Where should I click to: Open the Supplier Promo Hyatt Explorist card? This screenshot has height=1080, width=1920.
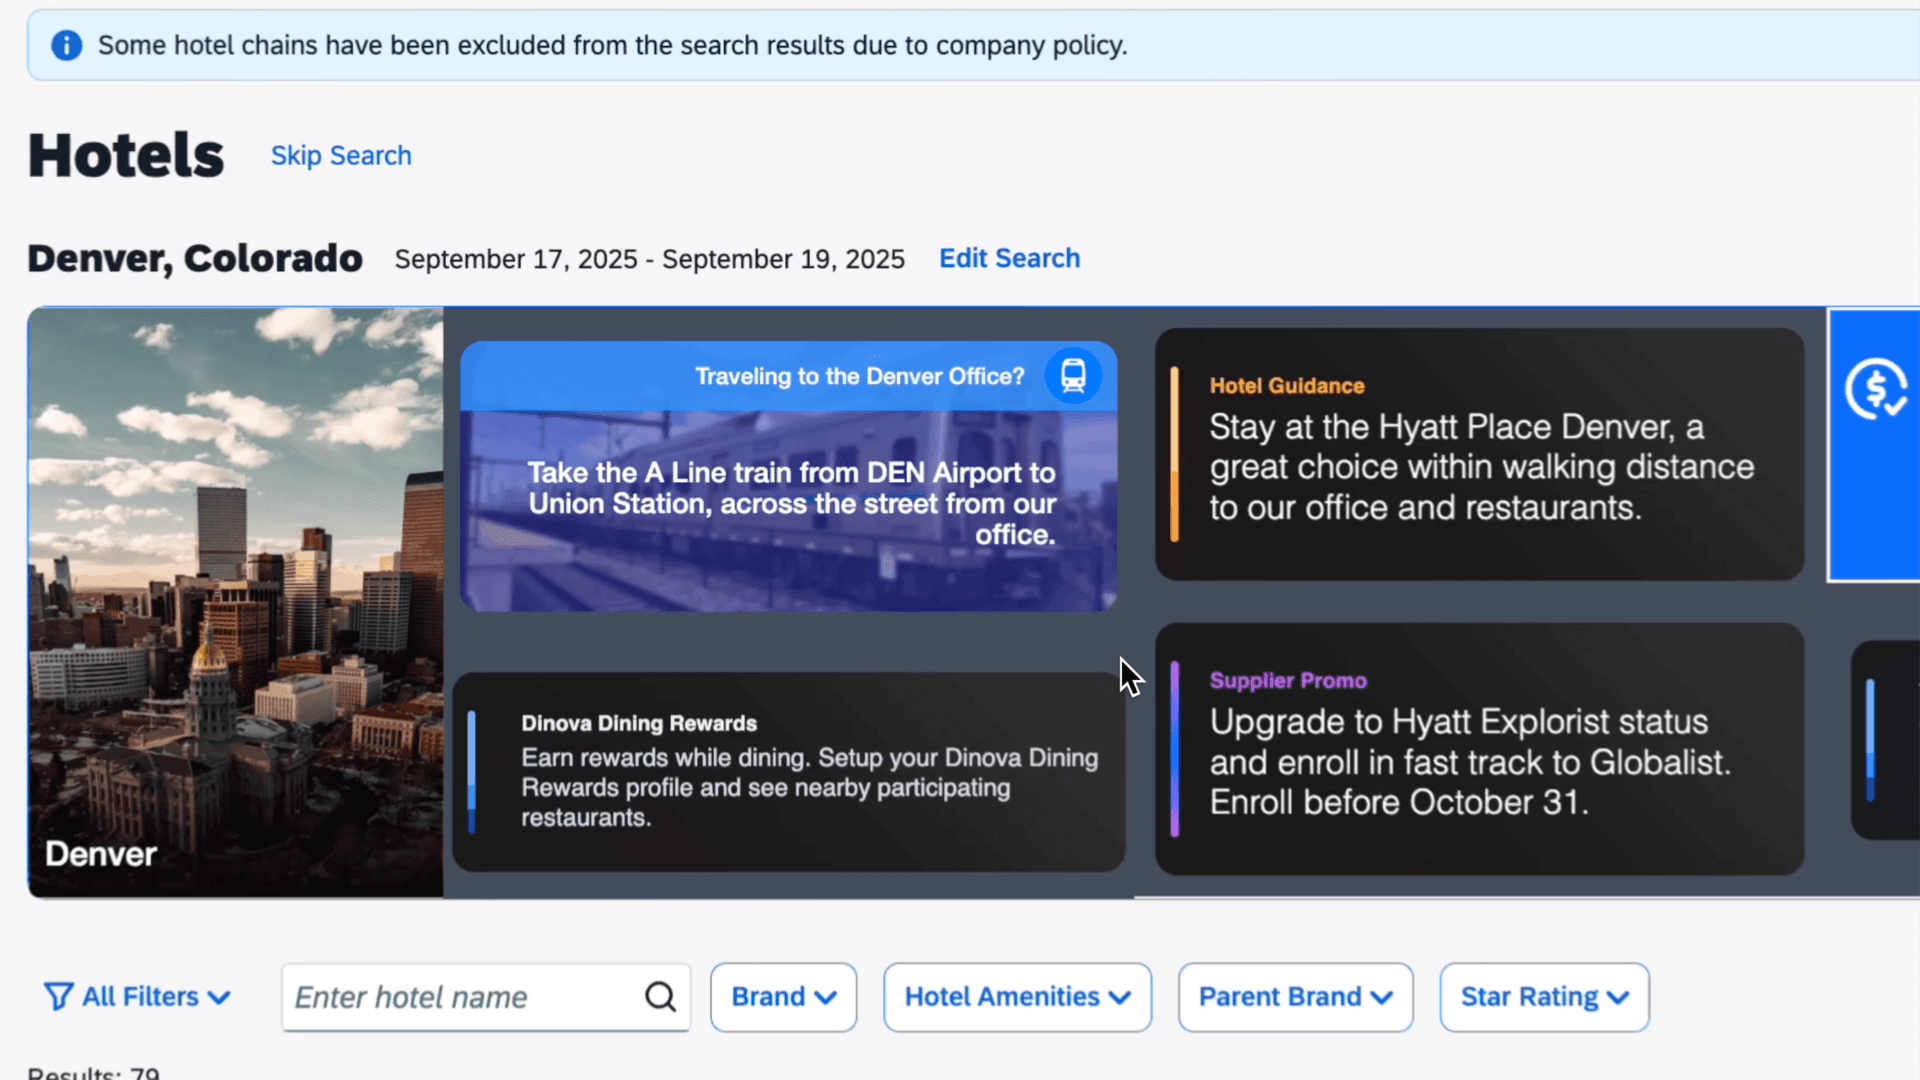(x=1479, y=750)
